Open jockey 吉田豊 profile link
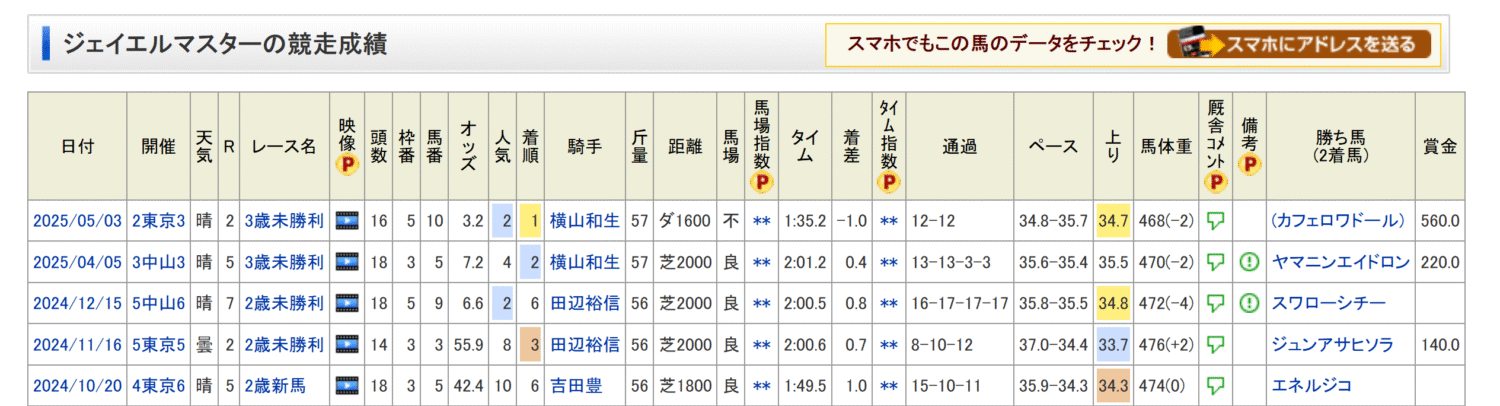 click(577, 385)
